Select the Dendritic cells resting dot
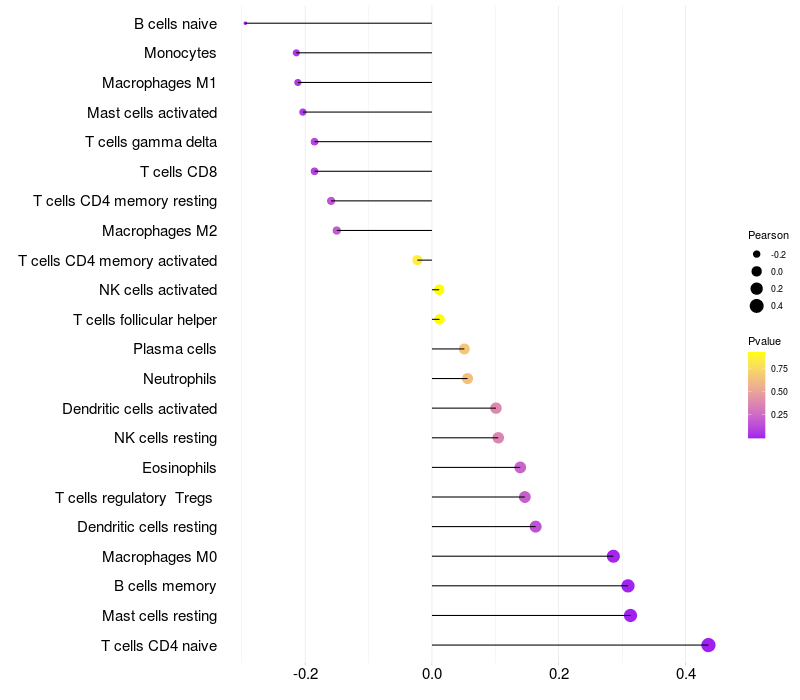This screenshot has height=700, width=800. point(535,527)
